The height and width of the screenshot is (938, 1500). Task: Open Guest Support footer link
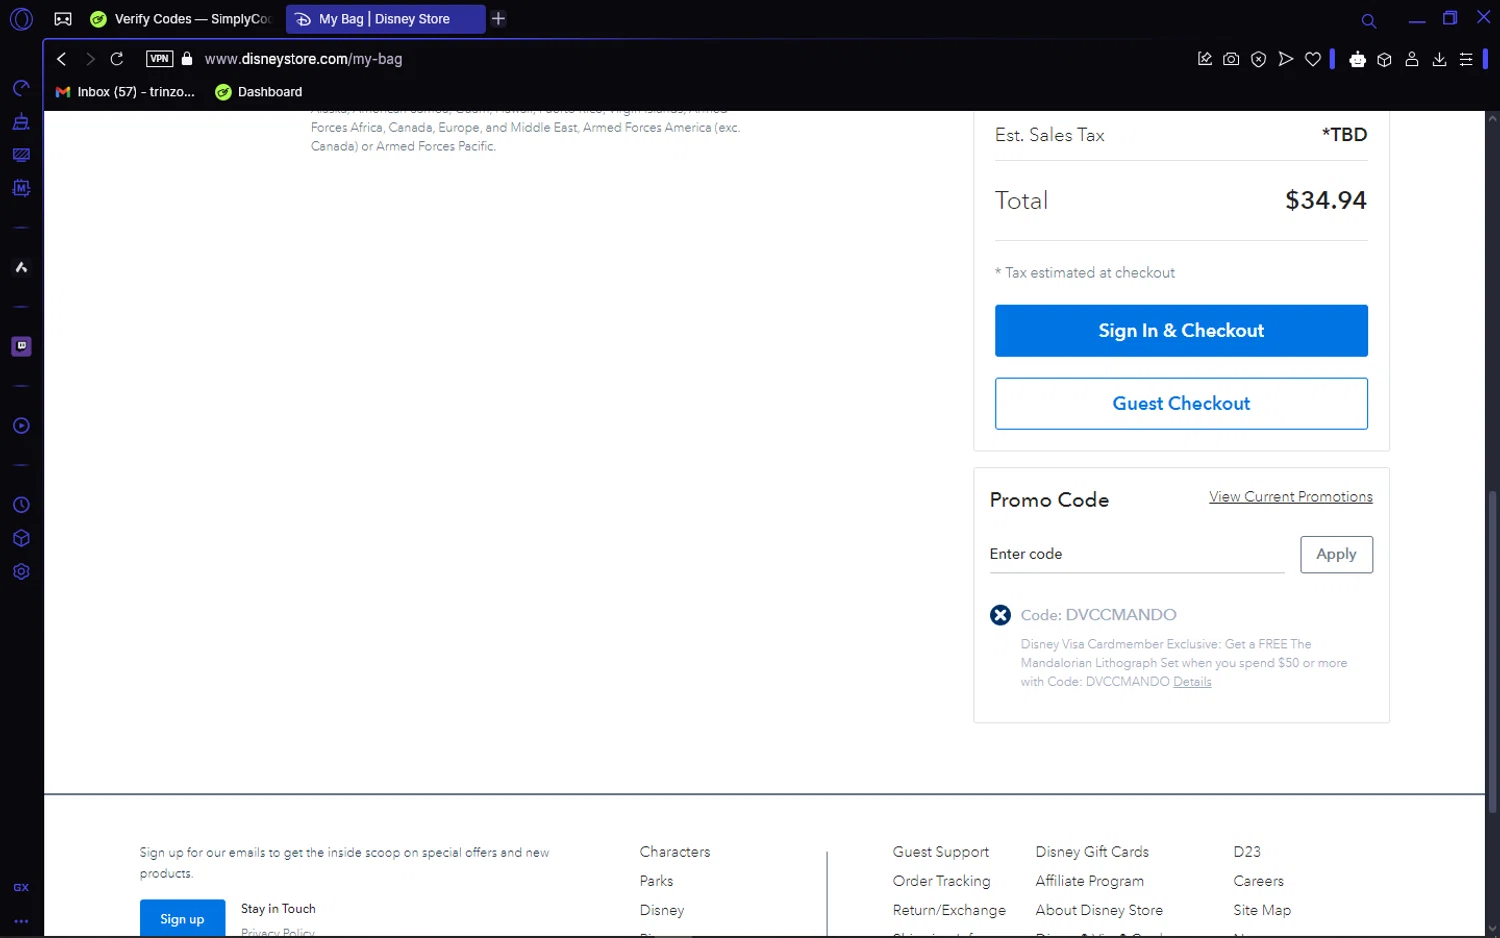click(941, 852)
